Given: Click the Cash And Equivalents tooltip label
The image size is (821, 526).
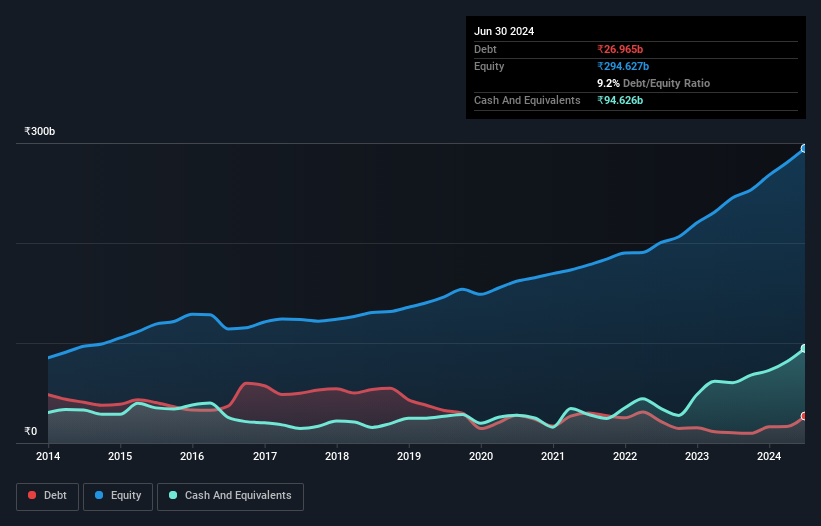Looking at the screenshot, I should (x=527, y=100).
